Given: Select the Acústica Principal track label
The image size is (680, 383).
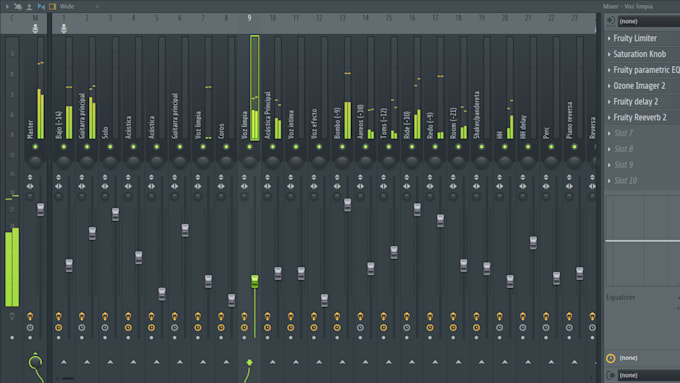Looking at the screenshot, I should [x=268, y=115].
